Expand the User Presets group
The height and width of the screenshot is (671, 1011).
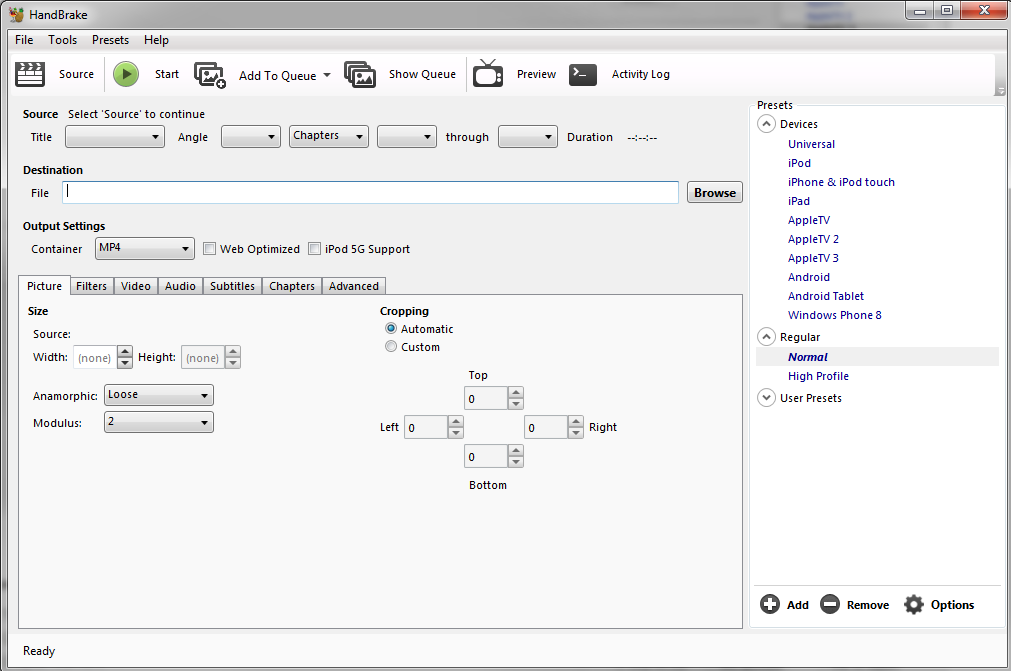click(766, 398)
